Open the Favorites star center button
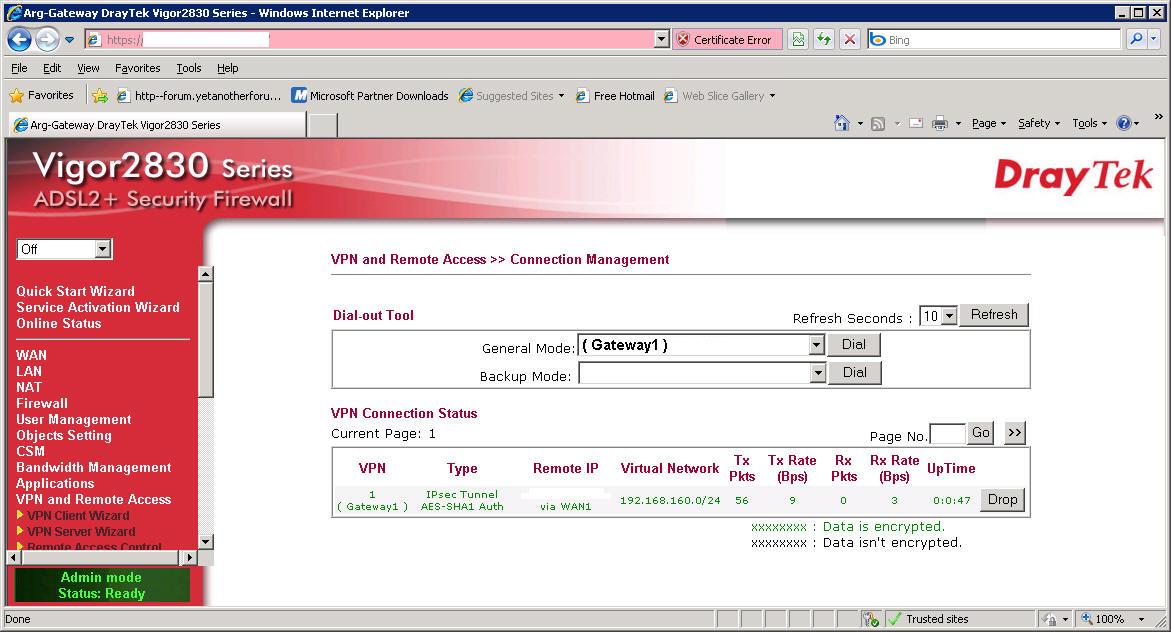The width and height of the screenshot is (1171, 632). (42, 96)
